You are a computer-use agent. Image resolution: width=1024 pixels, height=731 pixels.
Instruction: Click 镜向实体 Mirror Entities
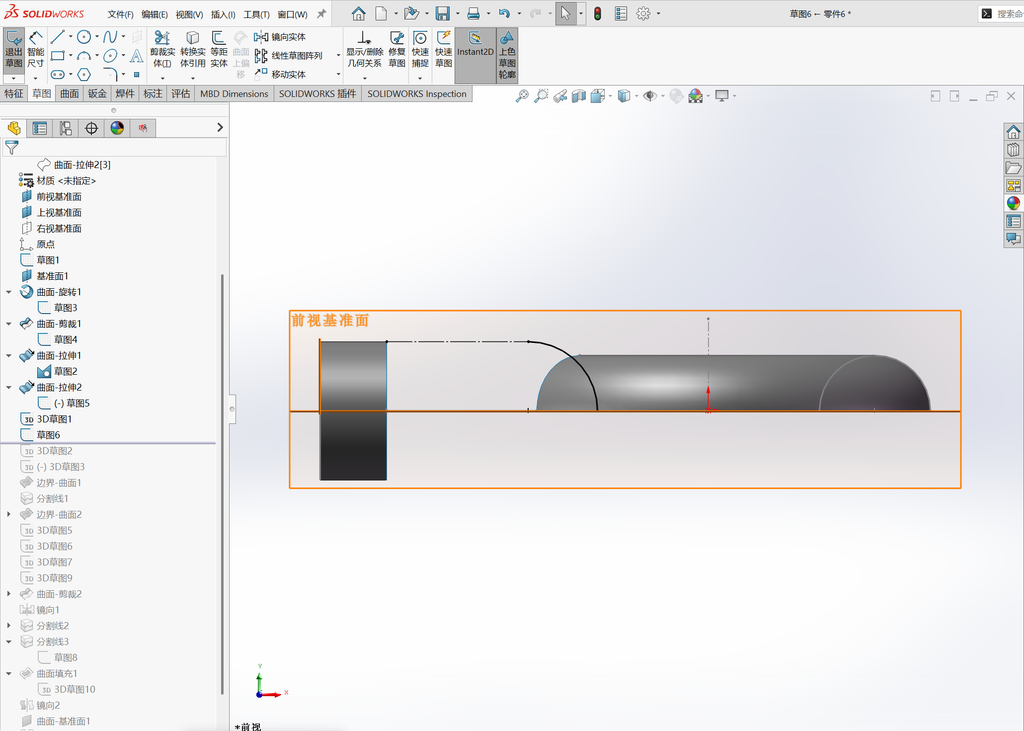tap(281, 37)
